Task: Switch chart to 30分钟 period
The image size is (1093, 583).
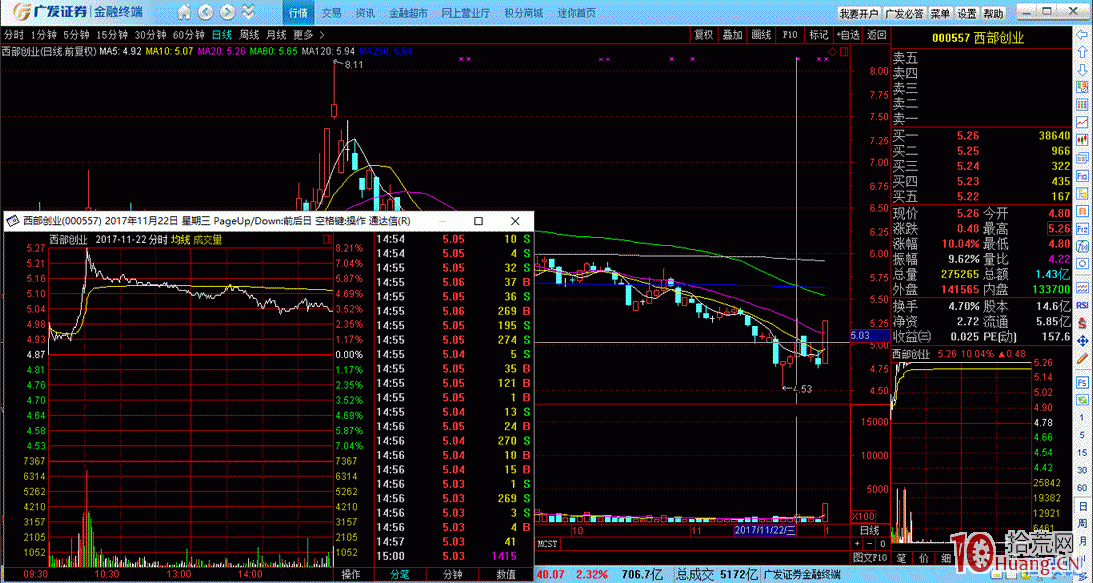Action: 150,34
